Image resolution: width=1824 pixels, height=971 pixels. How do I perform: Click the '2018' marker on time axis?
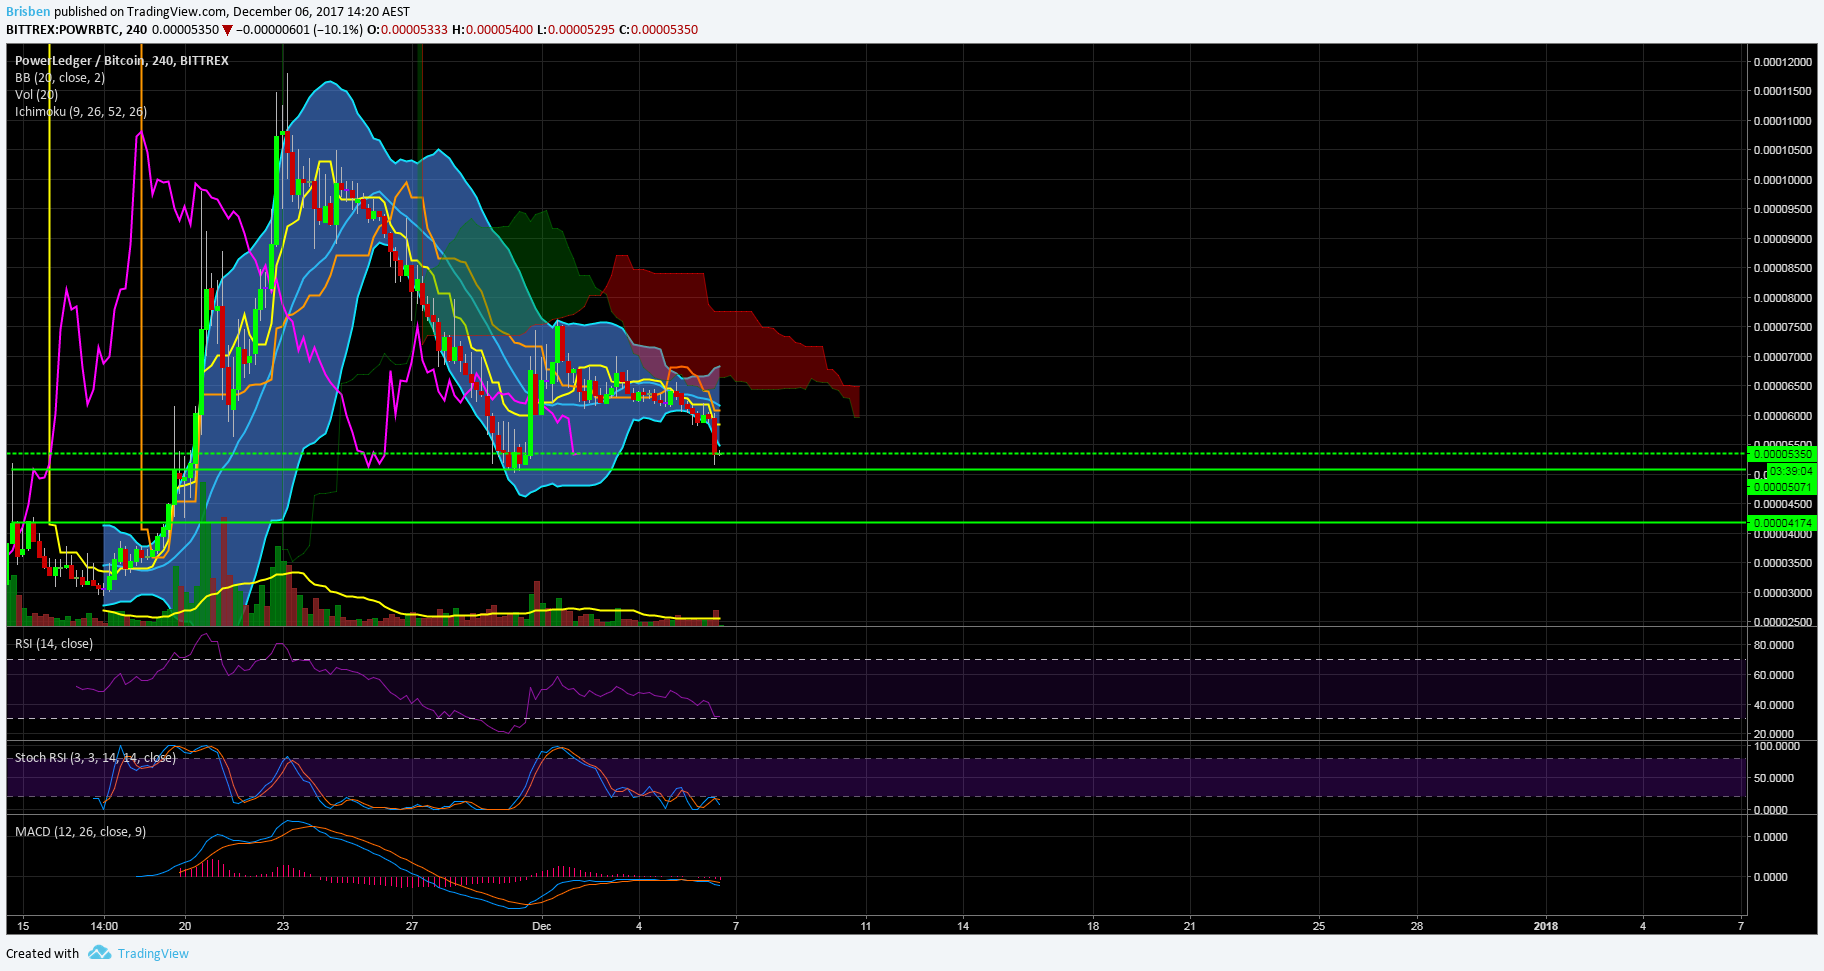[x=1546, y=926]
